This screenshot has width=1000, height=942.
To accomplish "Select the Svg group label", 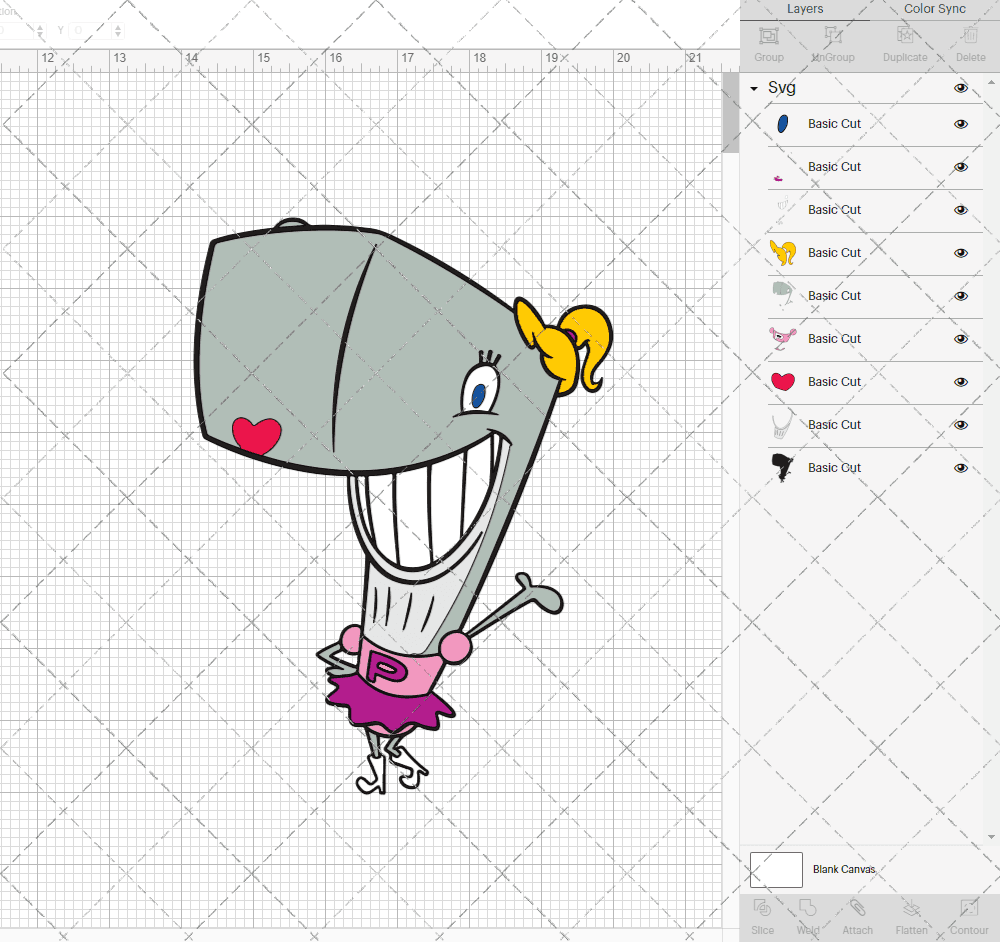I will click(x=781, y=87).
